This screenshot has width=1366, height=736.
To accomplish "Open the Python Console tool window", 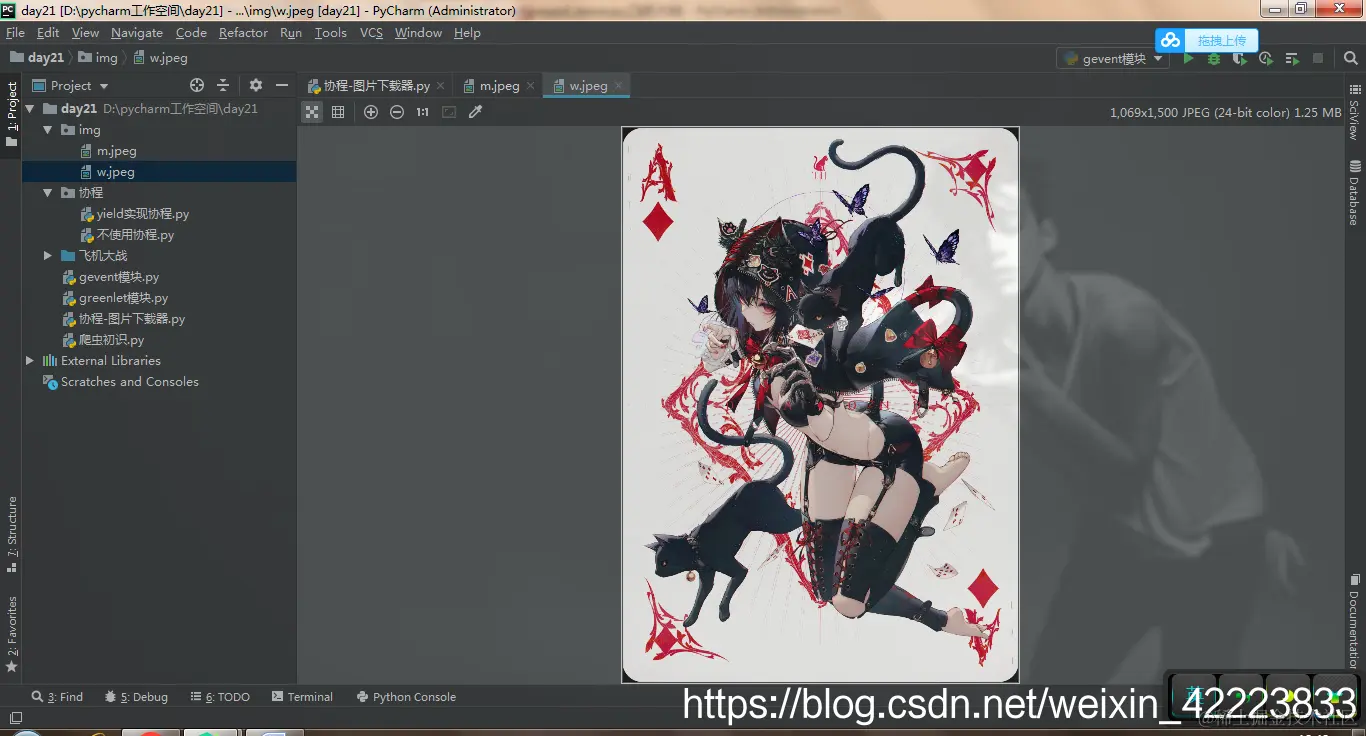I will pos(406,697).
